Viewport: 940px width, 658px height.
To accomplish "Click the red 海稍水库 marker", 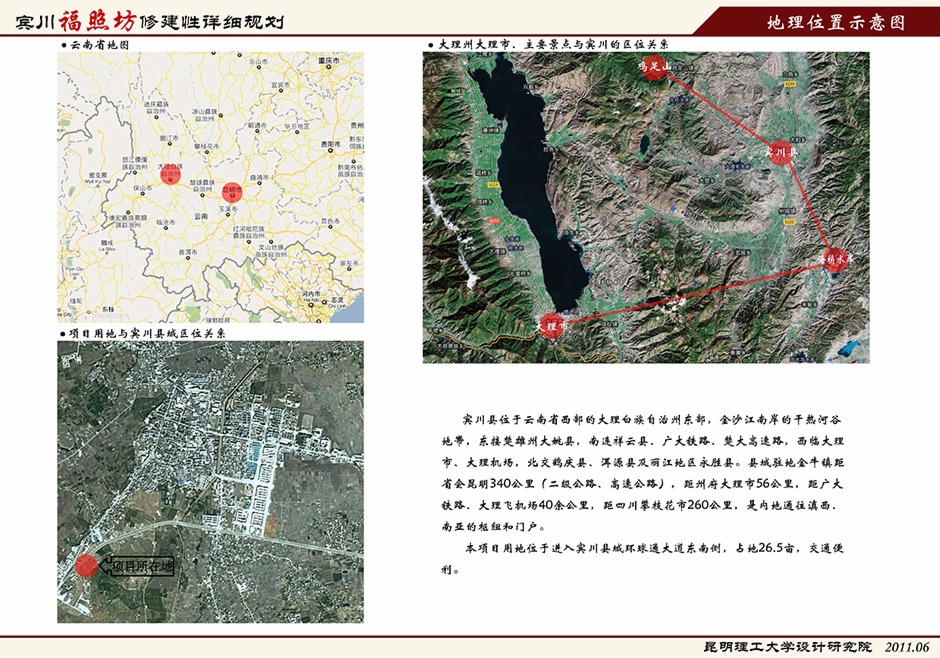I will tap(835, 258).
